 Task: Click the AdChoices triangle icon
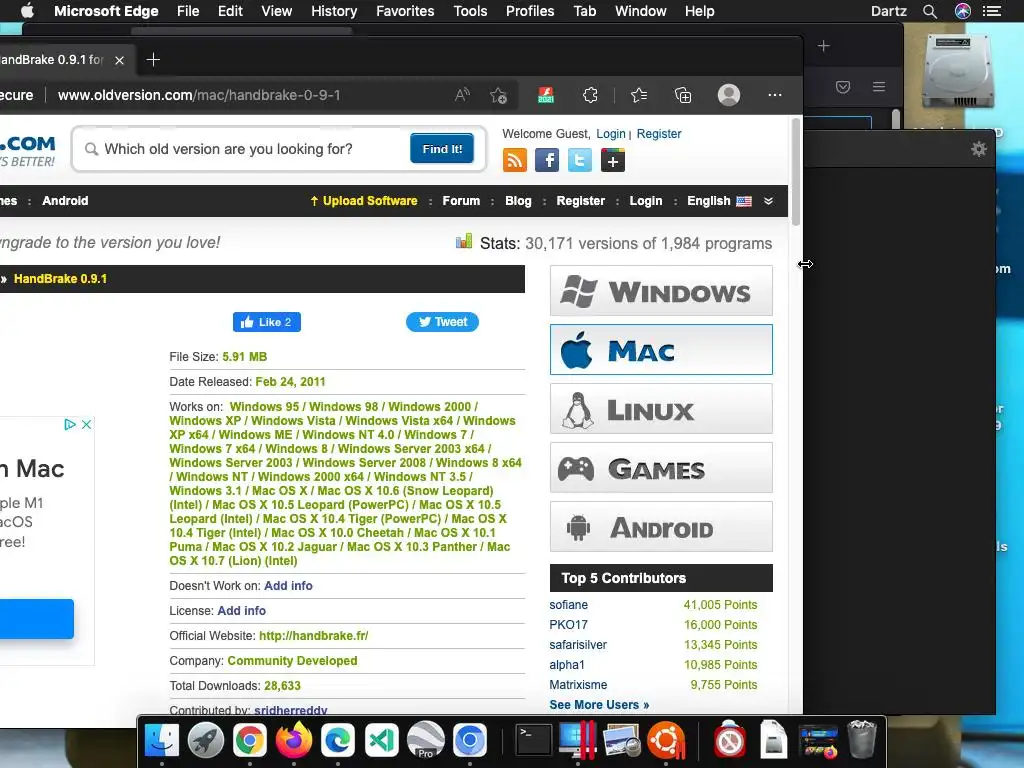(x=70, y=424)
